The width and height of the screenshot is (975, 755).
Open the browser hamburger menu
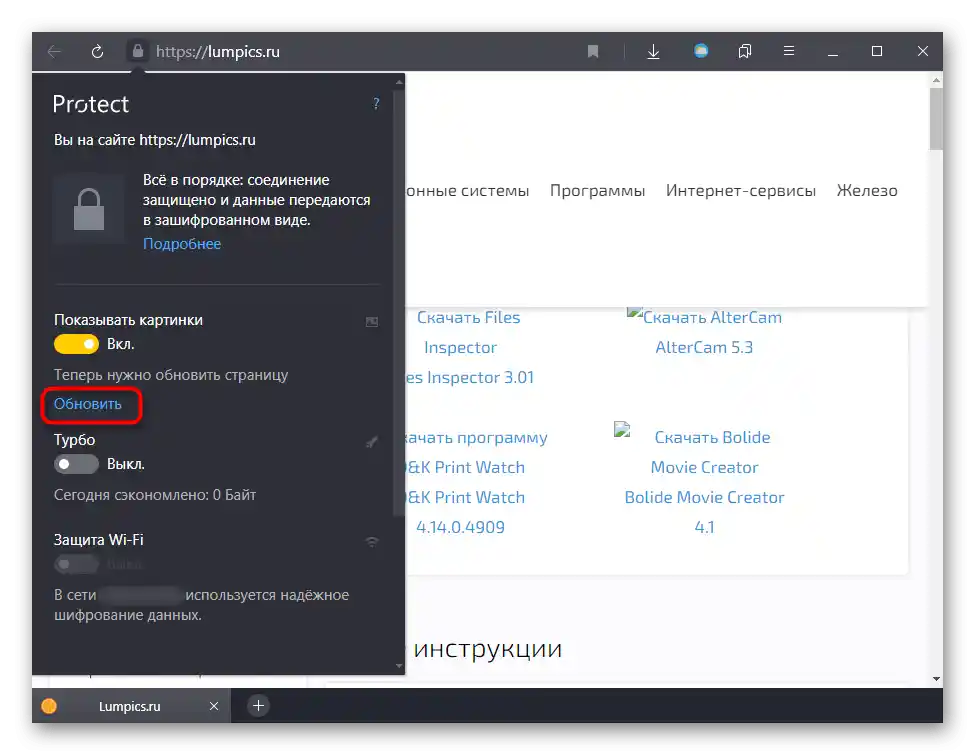[x=788, y=51]
